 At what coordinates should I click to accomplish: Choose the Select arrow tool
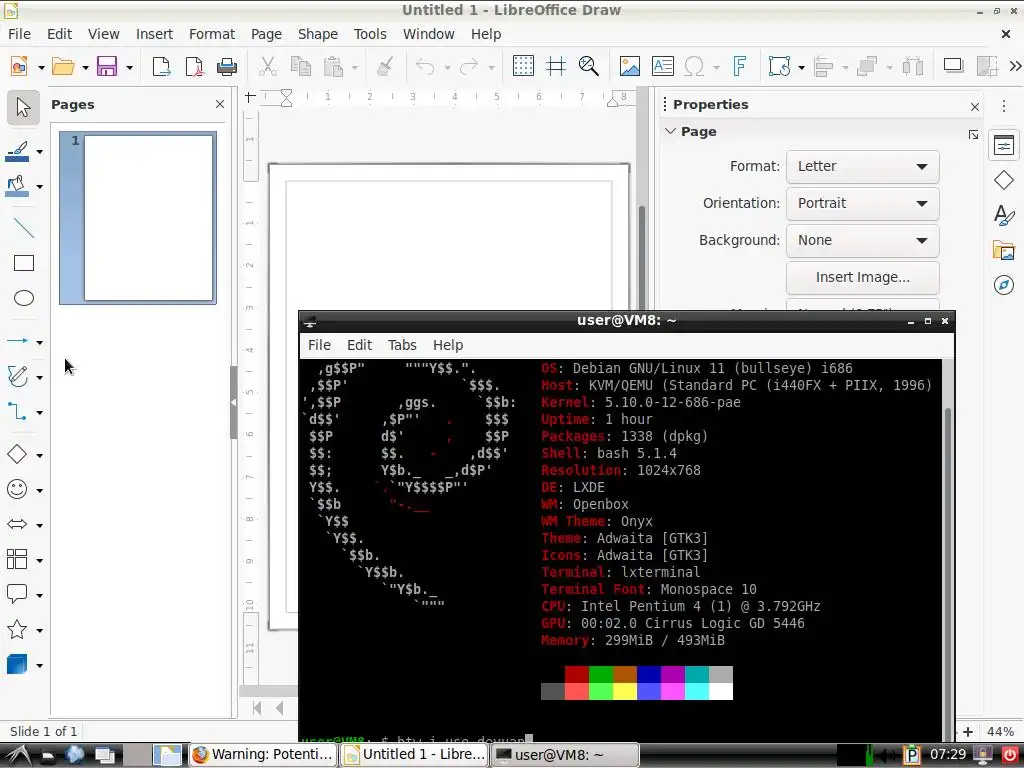[24, 107]
